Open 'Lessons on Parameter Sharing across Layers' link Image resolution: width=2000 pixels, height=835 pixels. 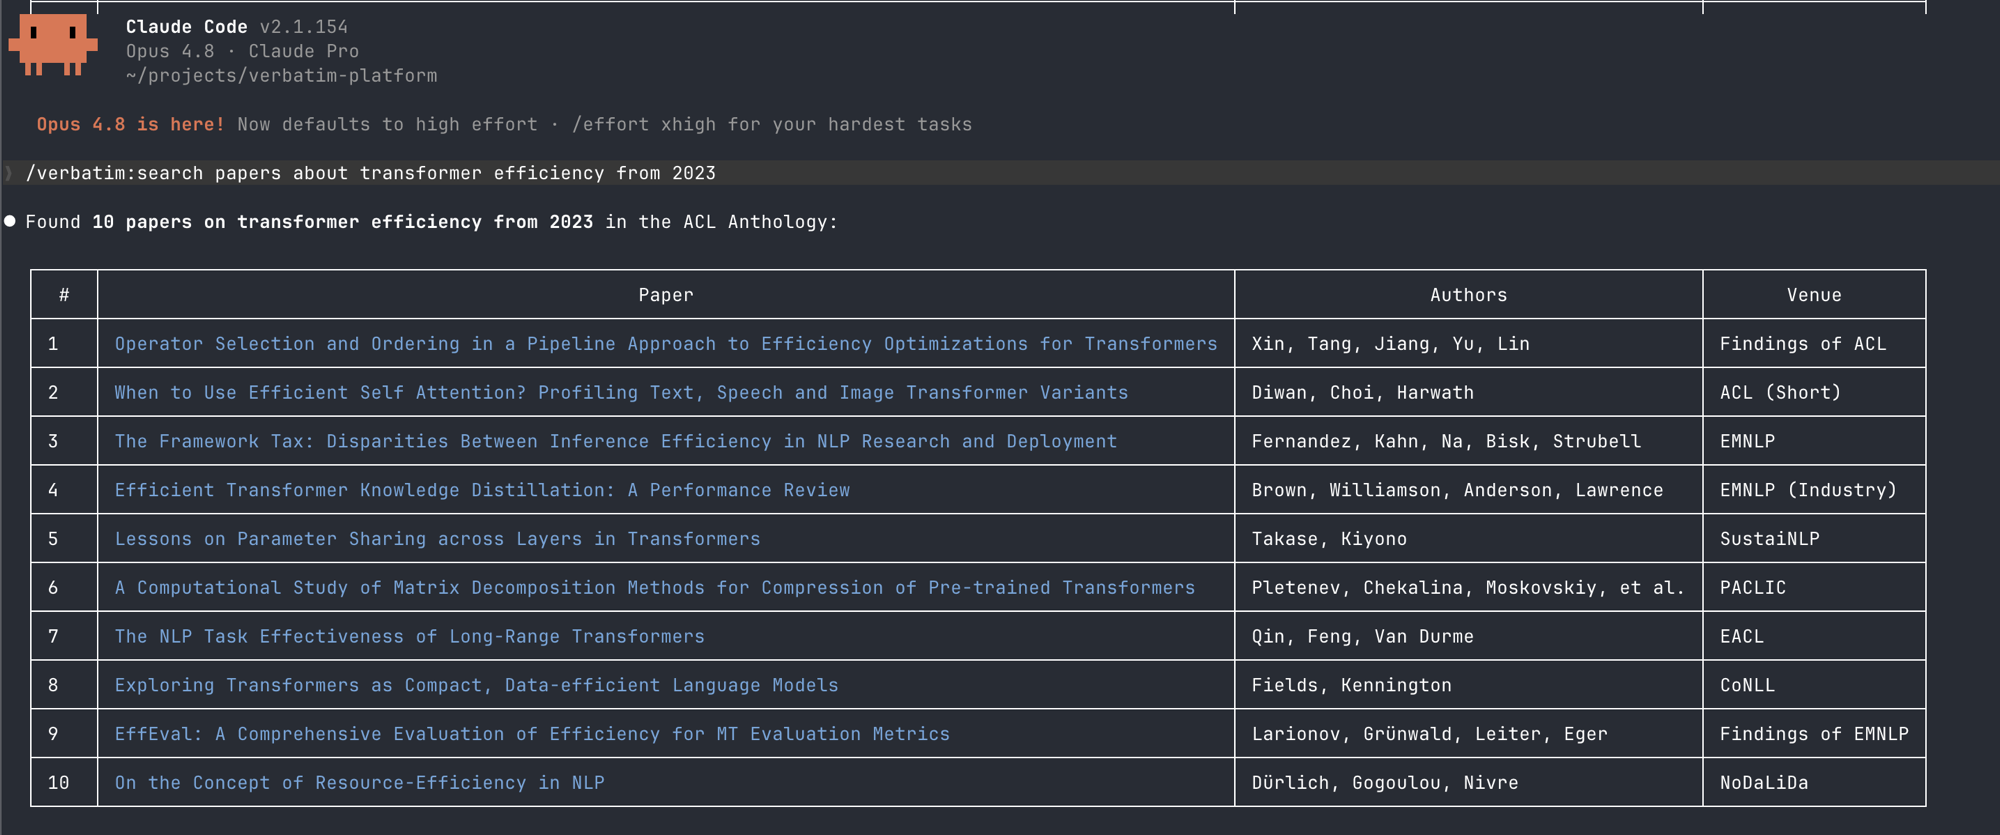pyautogui.click(x=437, y=539)
